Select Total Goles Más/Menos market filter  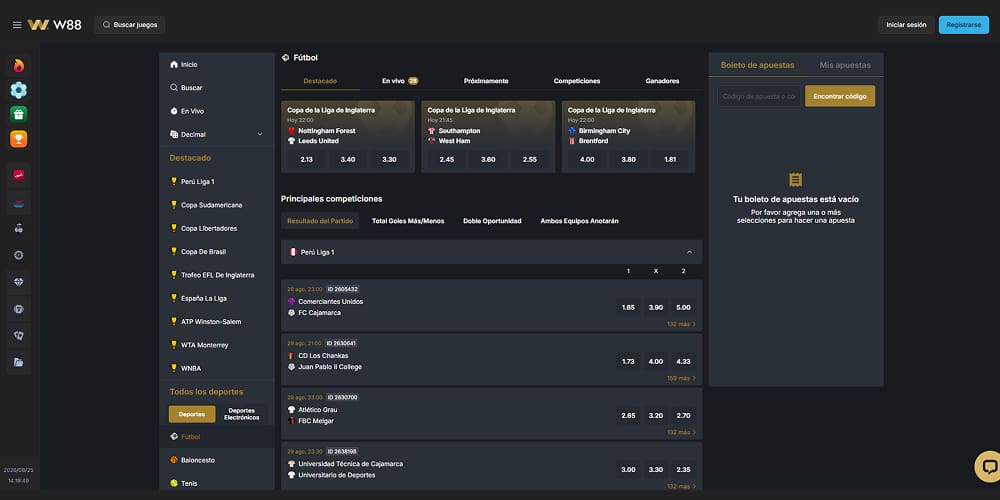pos(408,221)
